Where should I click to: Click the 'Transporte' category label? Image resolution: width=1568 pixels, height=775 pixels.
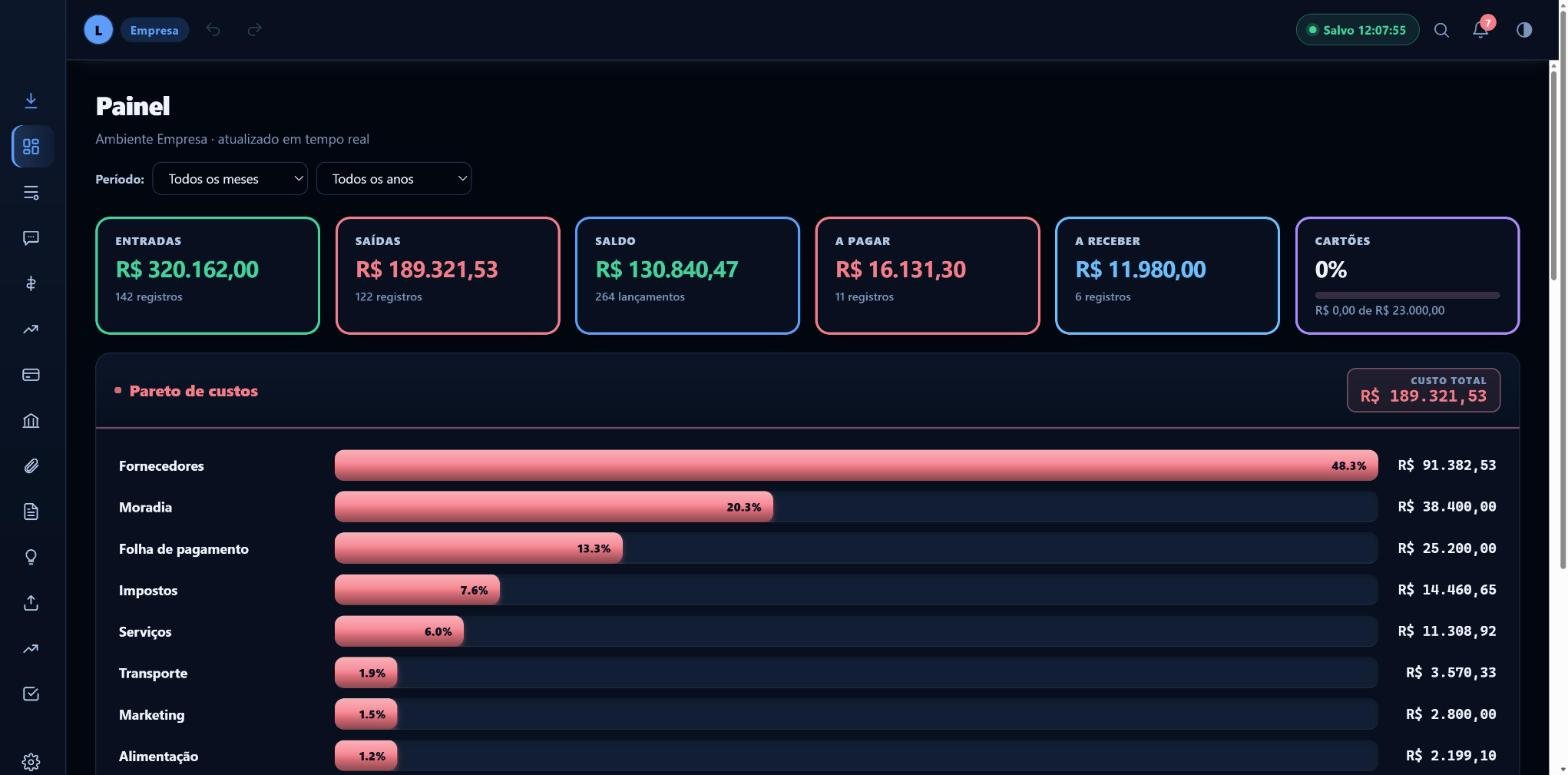(x=153, y=673)
